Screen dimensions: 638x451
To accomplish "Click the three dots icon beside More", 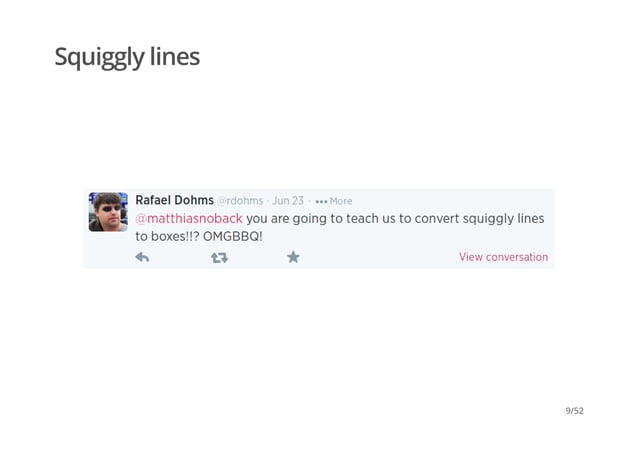I will point(321,201).
